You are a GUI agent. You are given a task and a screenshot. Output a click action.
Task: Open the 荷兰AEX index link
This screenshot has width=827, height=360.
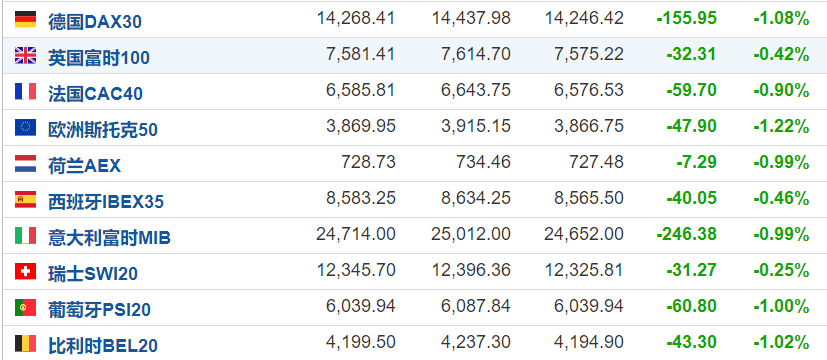coord(84,166)
